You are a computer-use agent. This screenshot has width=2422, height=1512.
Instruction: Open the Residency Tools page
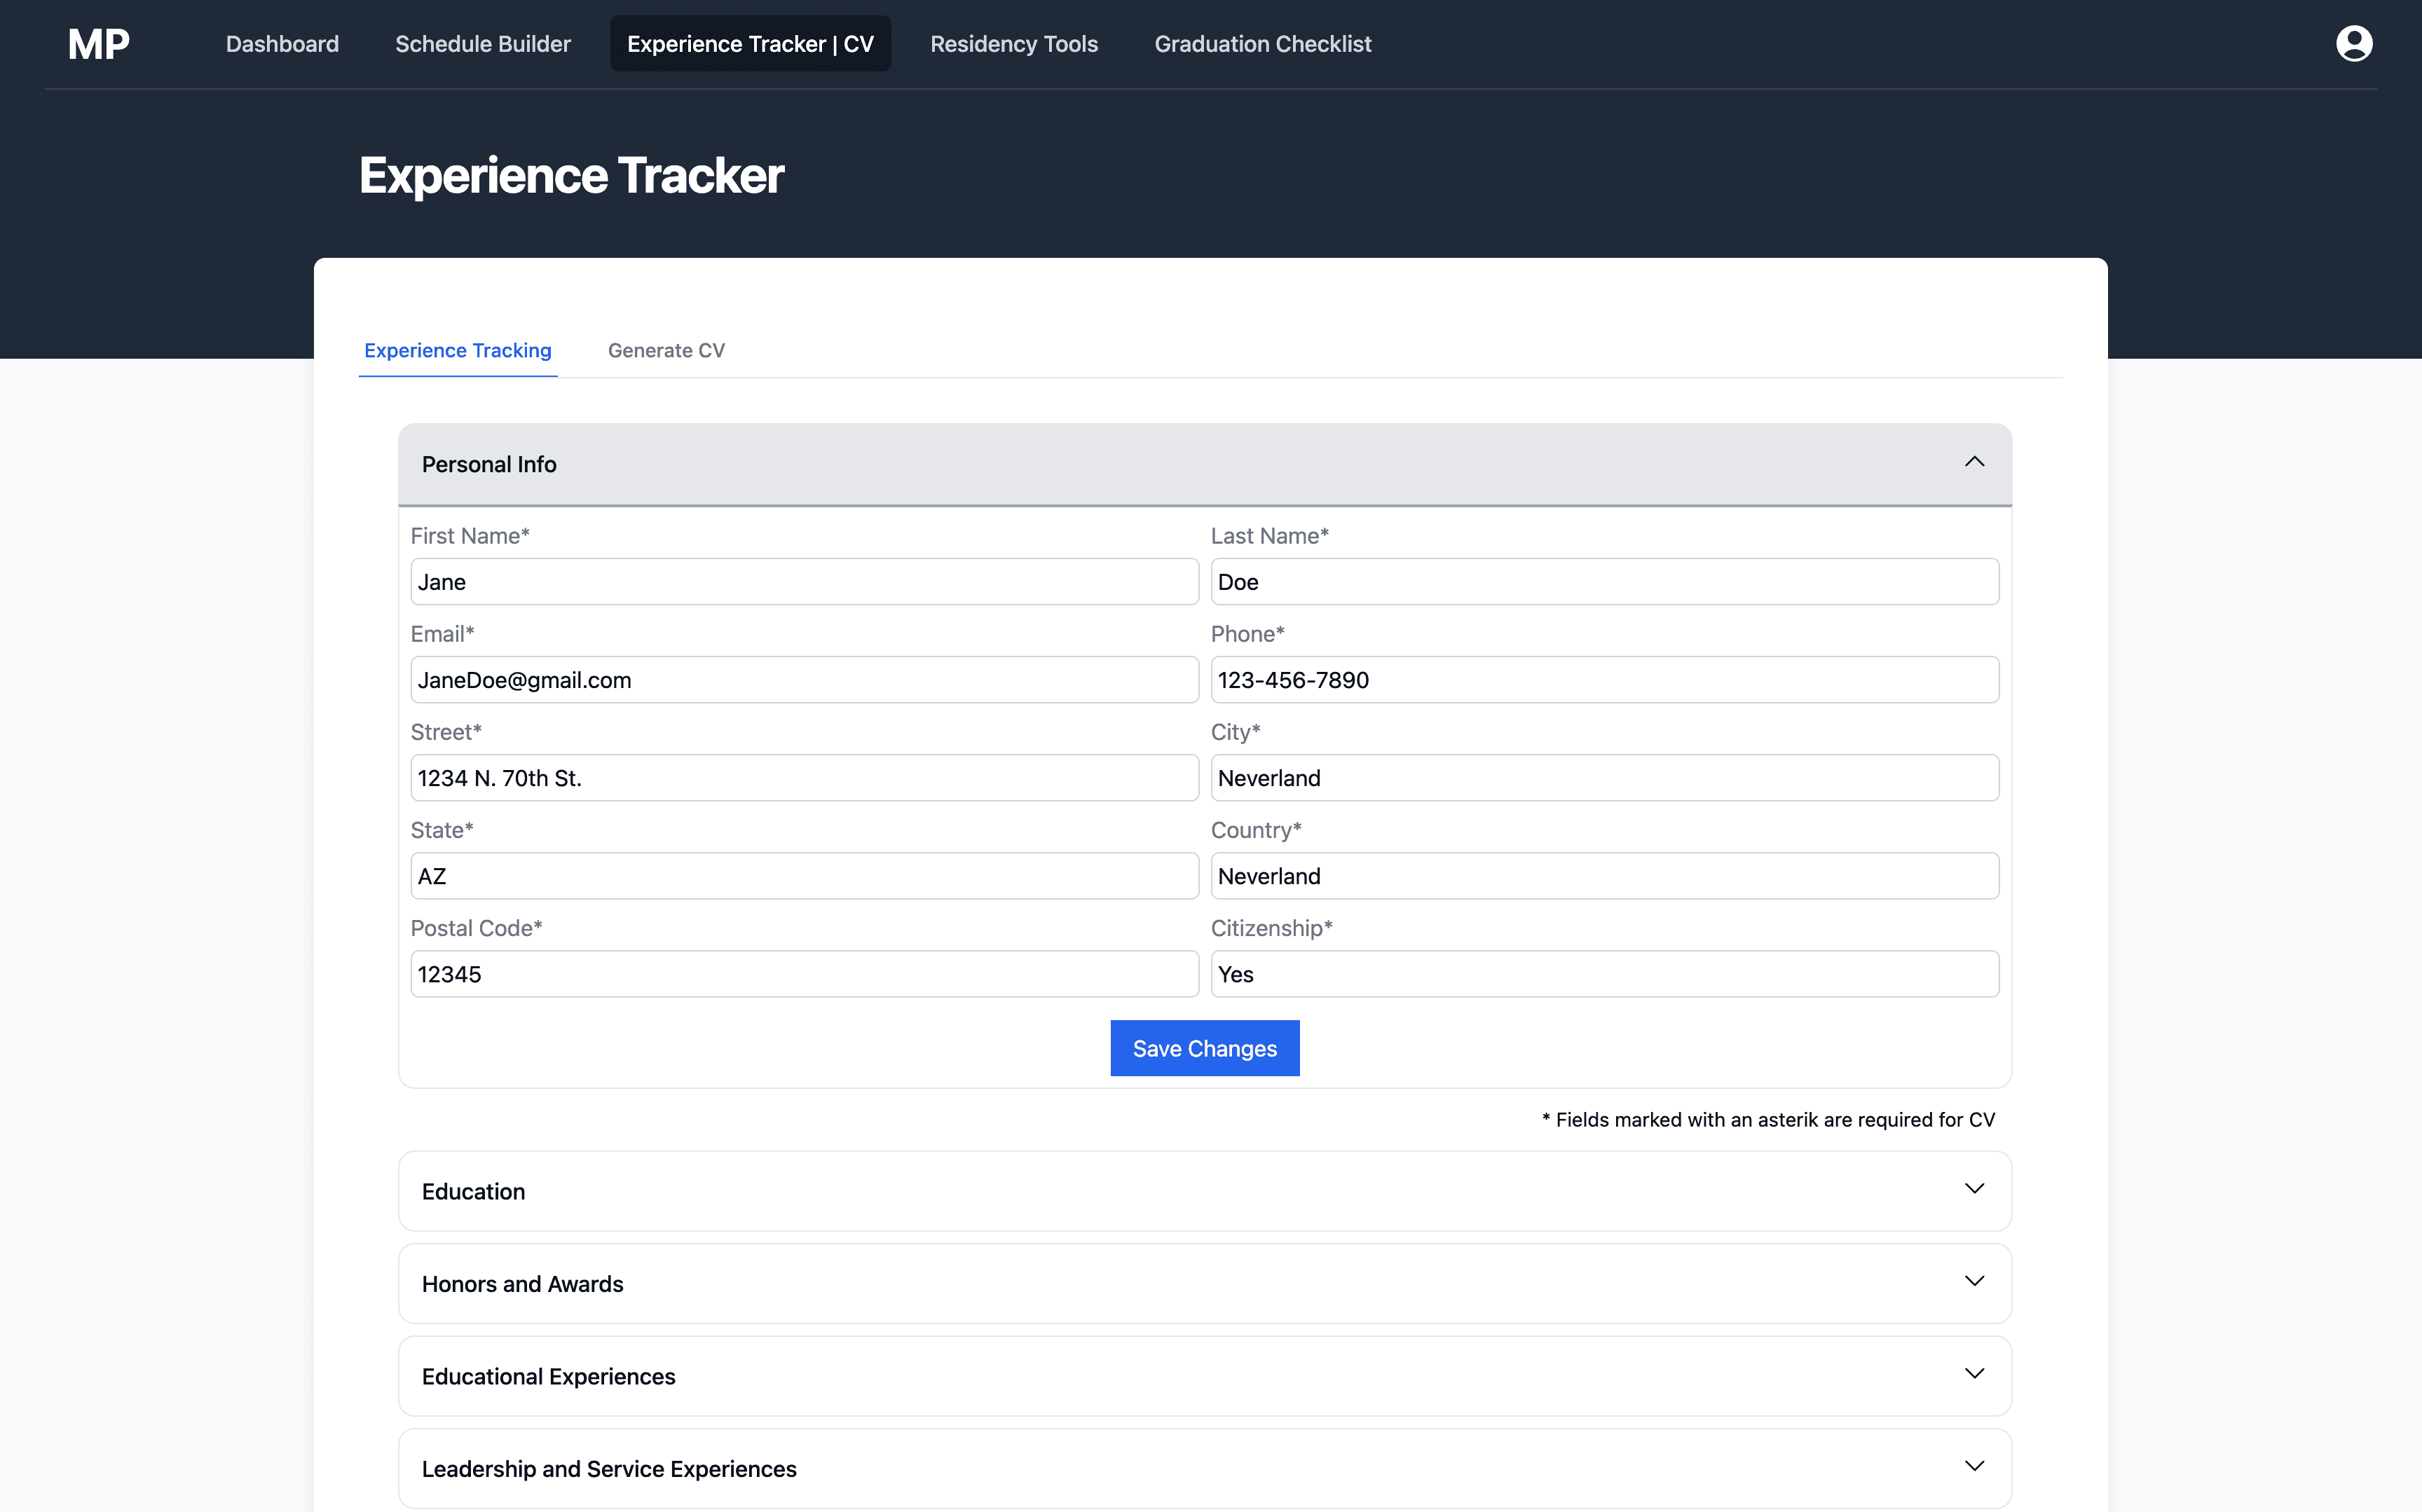(x=1013, y=44)
